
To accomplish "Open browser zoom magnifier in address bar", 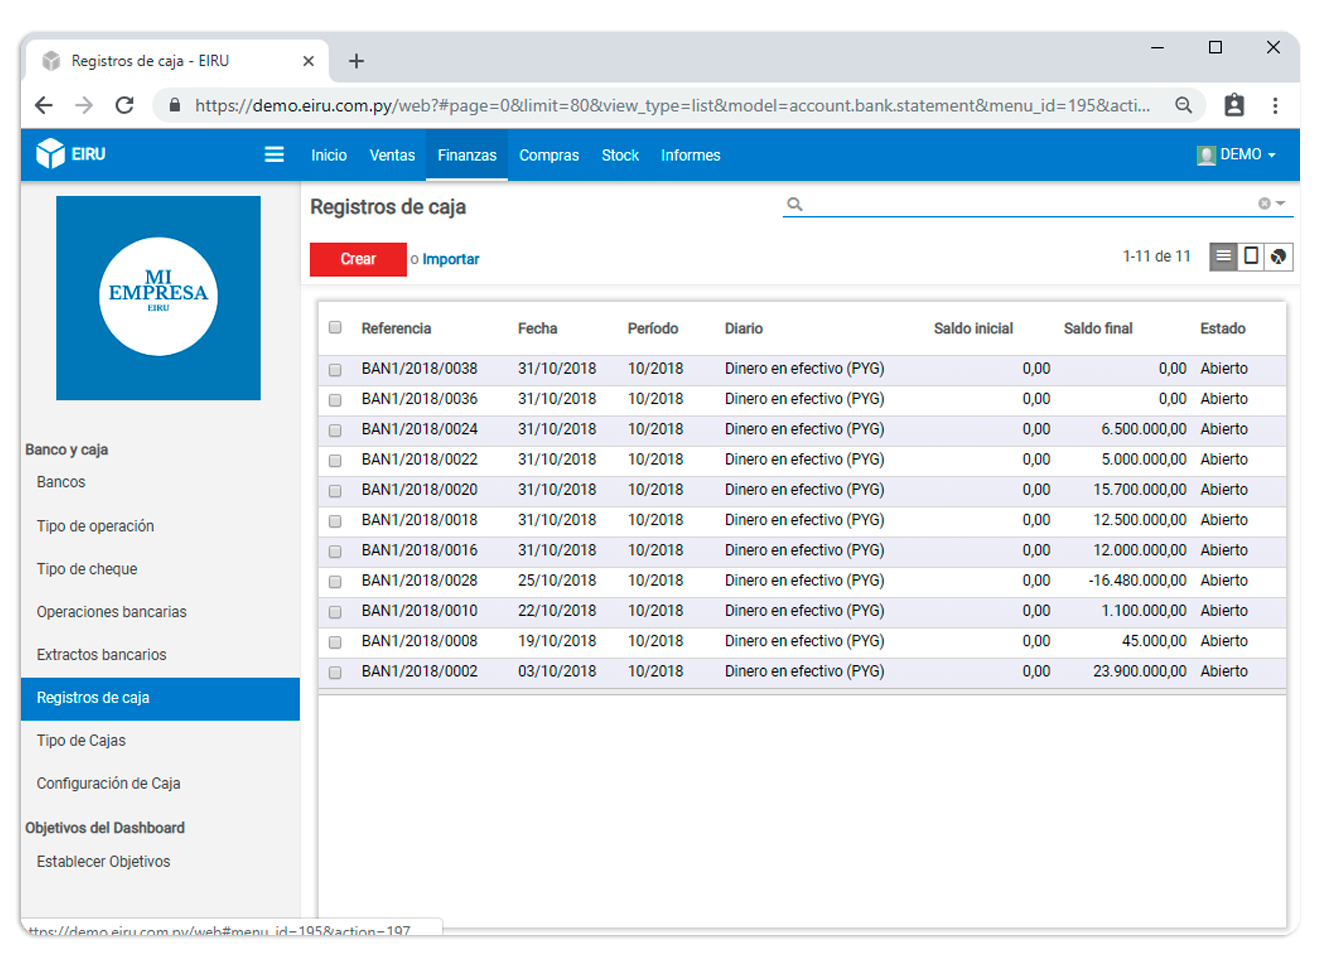I will (1184, 105).
